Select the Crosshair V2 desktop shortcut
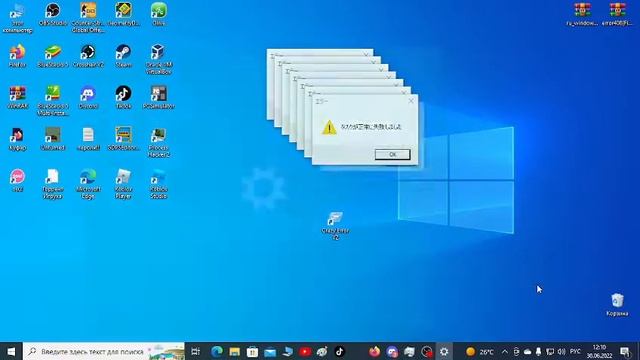The height and width of the screenshot is (360, 640). [88, 56]
